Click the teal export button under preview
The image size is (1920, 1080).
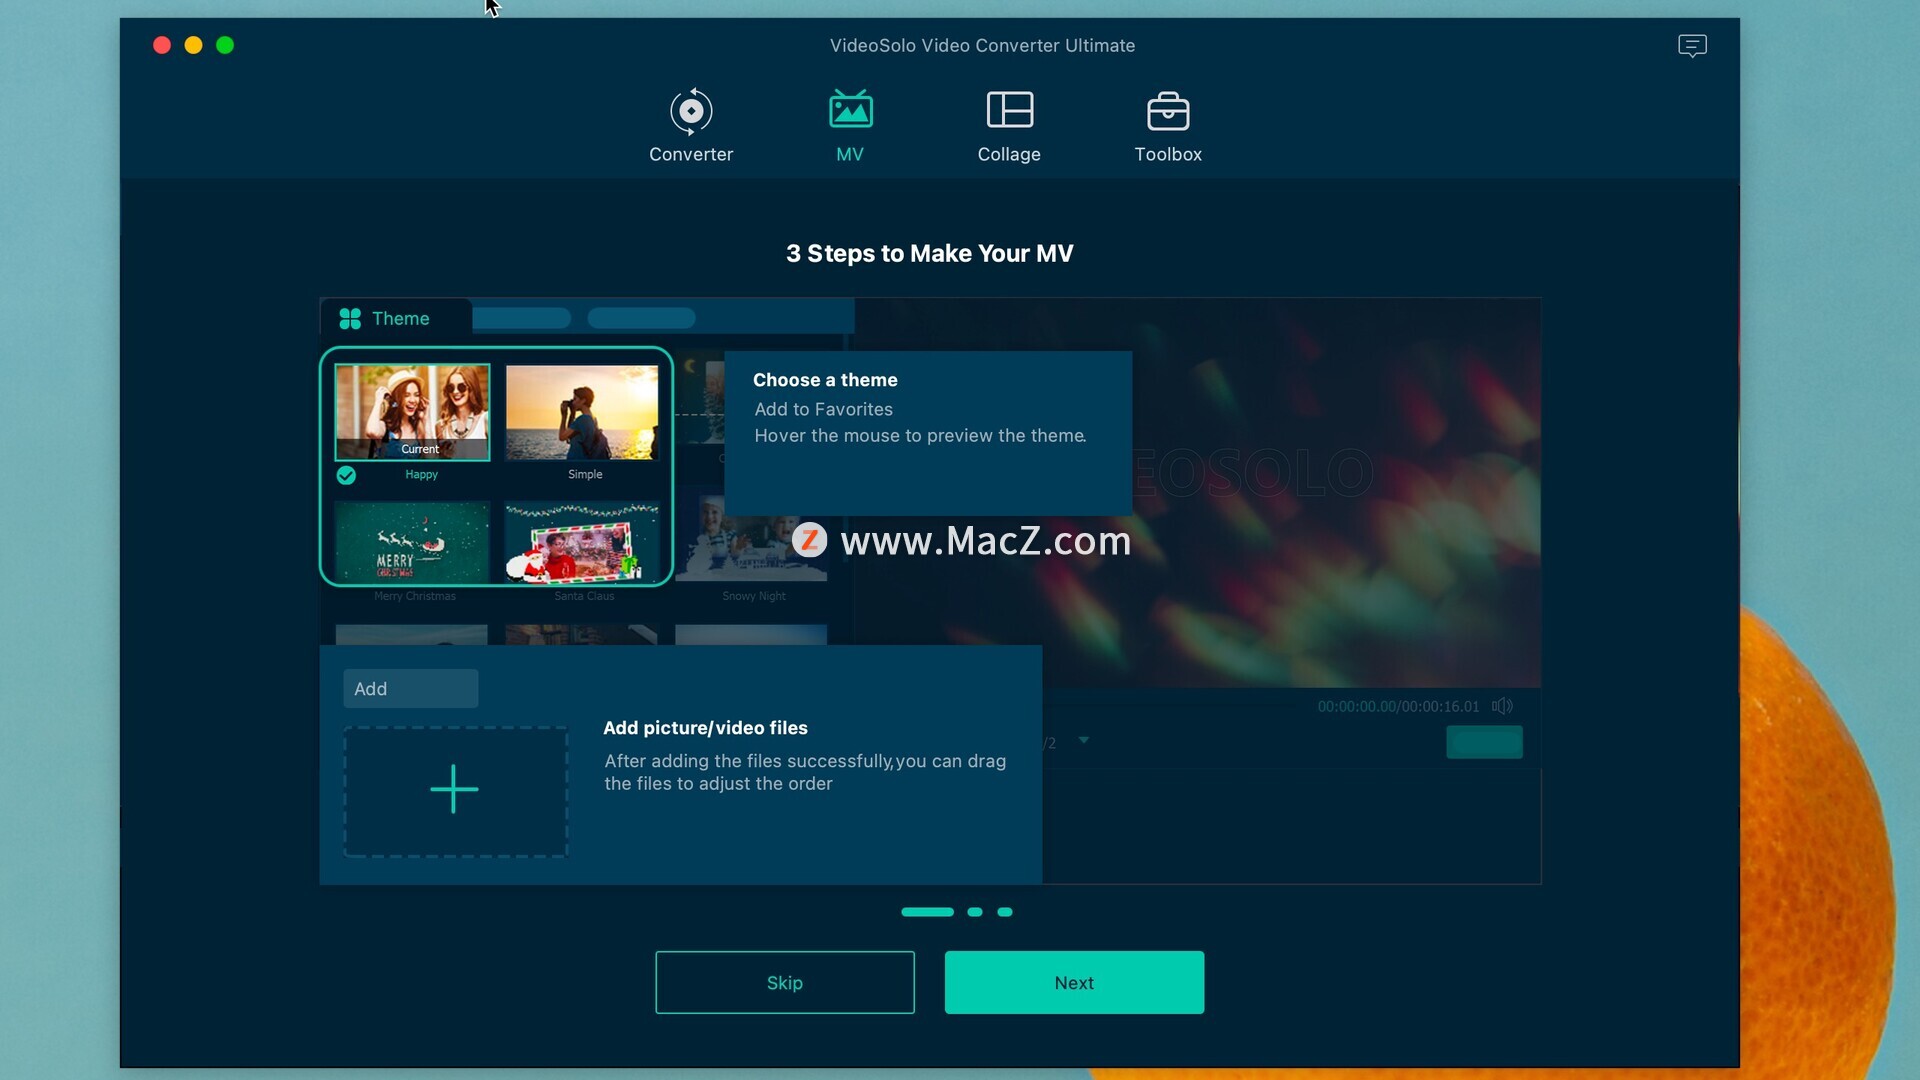point(1484,742)
